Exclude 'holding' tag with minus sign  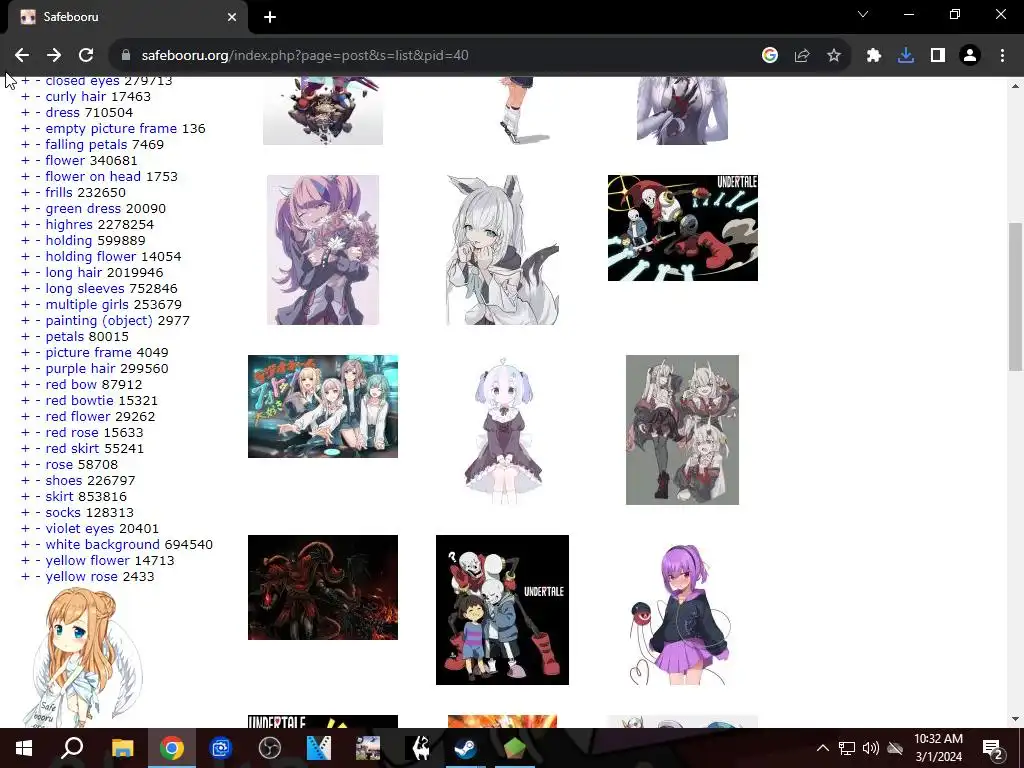[38, 240]
